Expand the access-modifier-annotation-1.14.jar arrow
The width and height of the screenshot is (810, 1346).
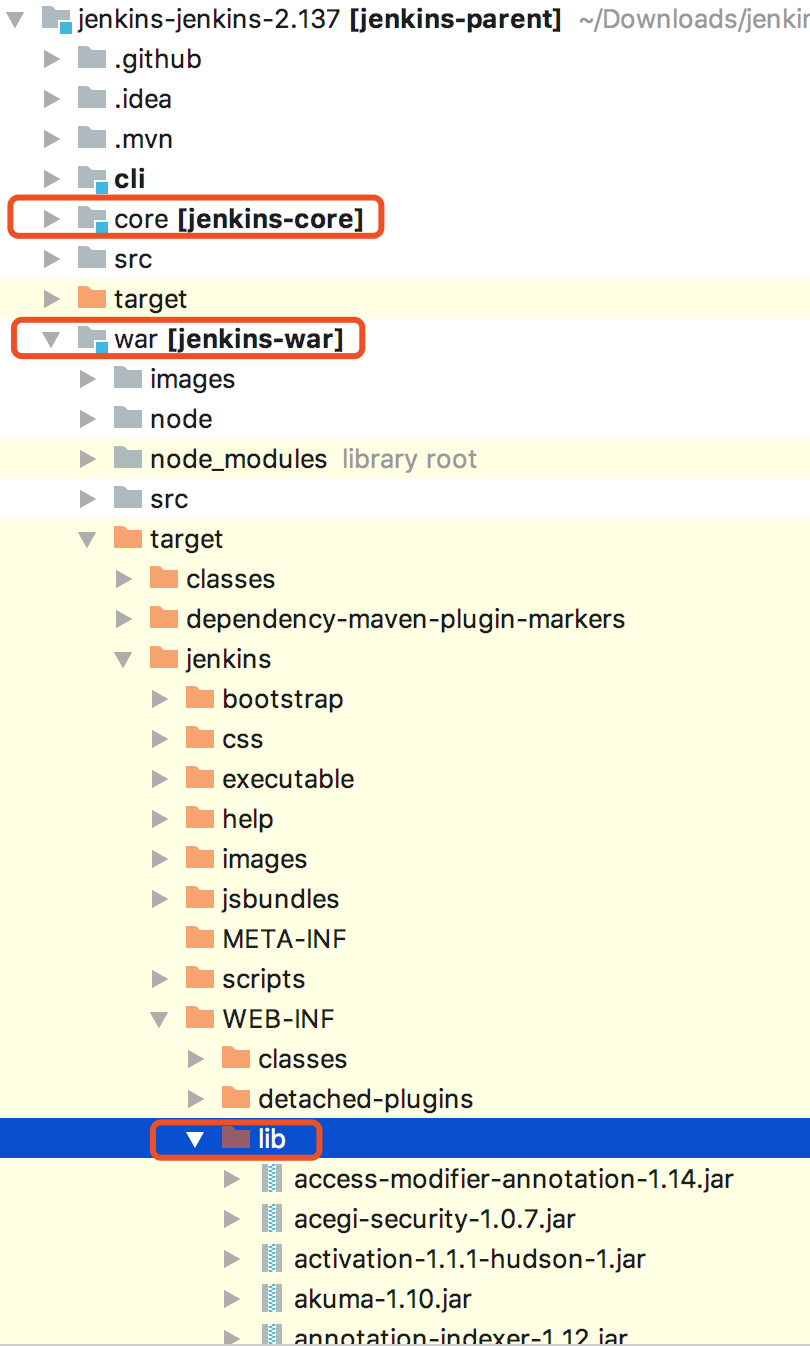[232, 1179]
